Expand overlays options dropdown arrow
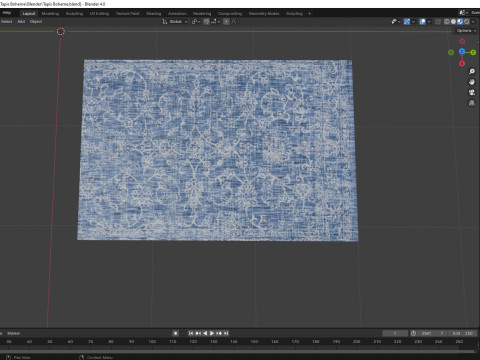480x360 pixels. (429, 22)
